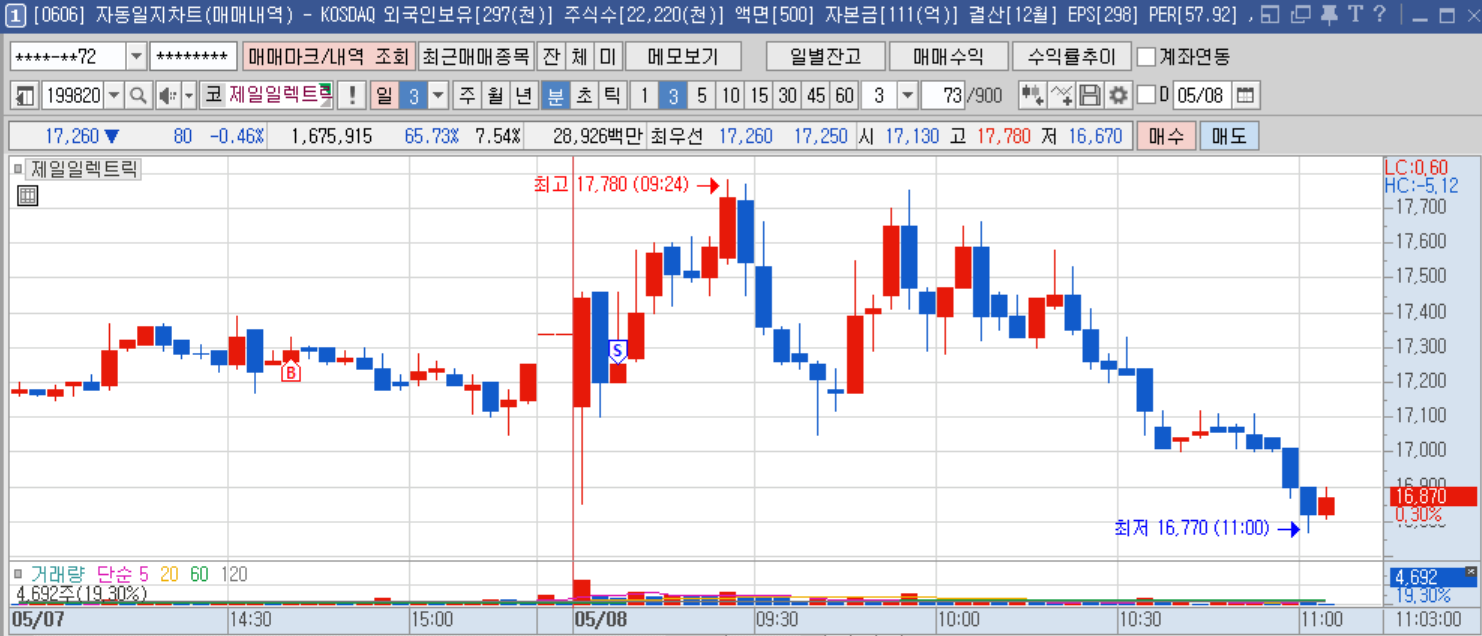This screenshot has height=636, width=1482.
Task: Select the 15 minute interval
Action: [x=760, y=96]
